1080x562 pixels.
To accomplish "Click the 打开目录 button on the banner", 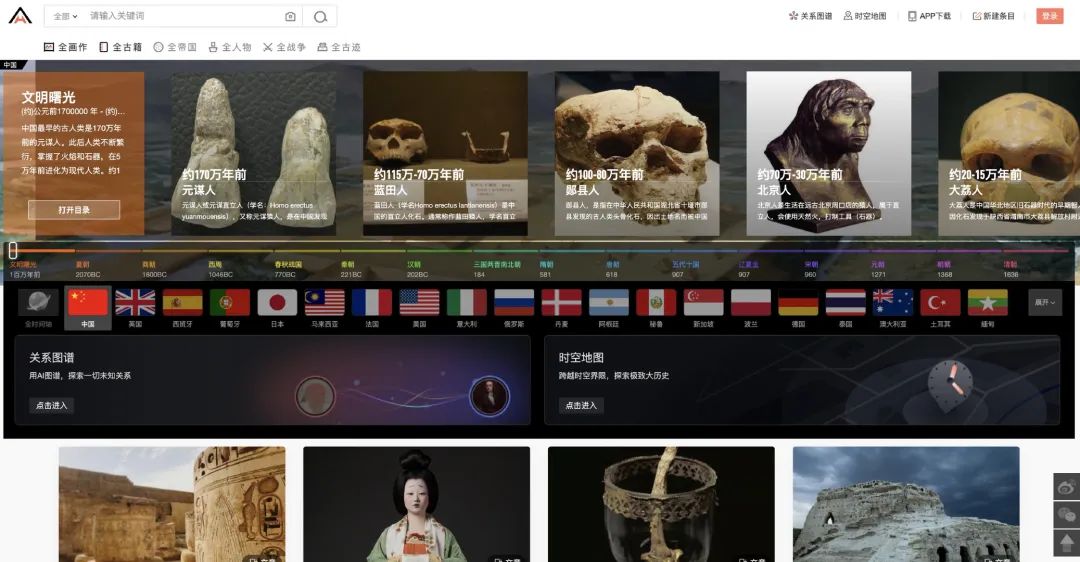I will tap(74, 210).
